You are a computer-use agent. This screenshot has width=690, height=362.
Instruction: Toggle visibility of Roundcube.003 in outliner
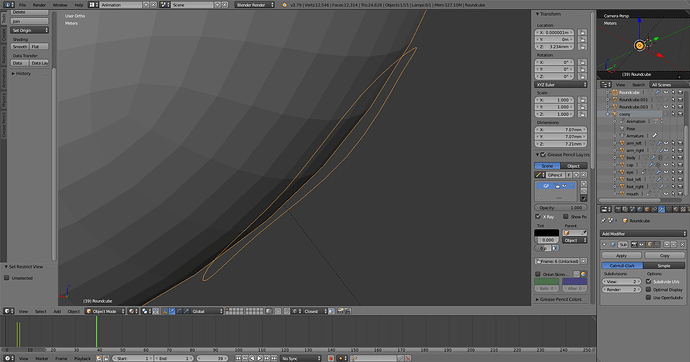click(x=666, y=107)
